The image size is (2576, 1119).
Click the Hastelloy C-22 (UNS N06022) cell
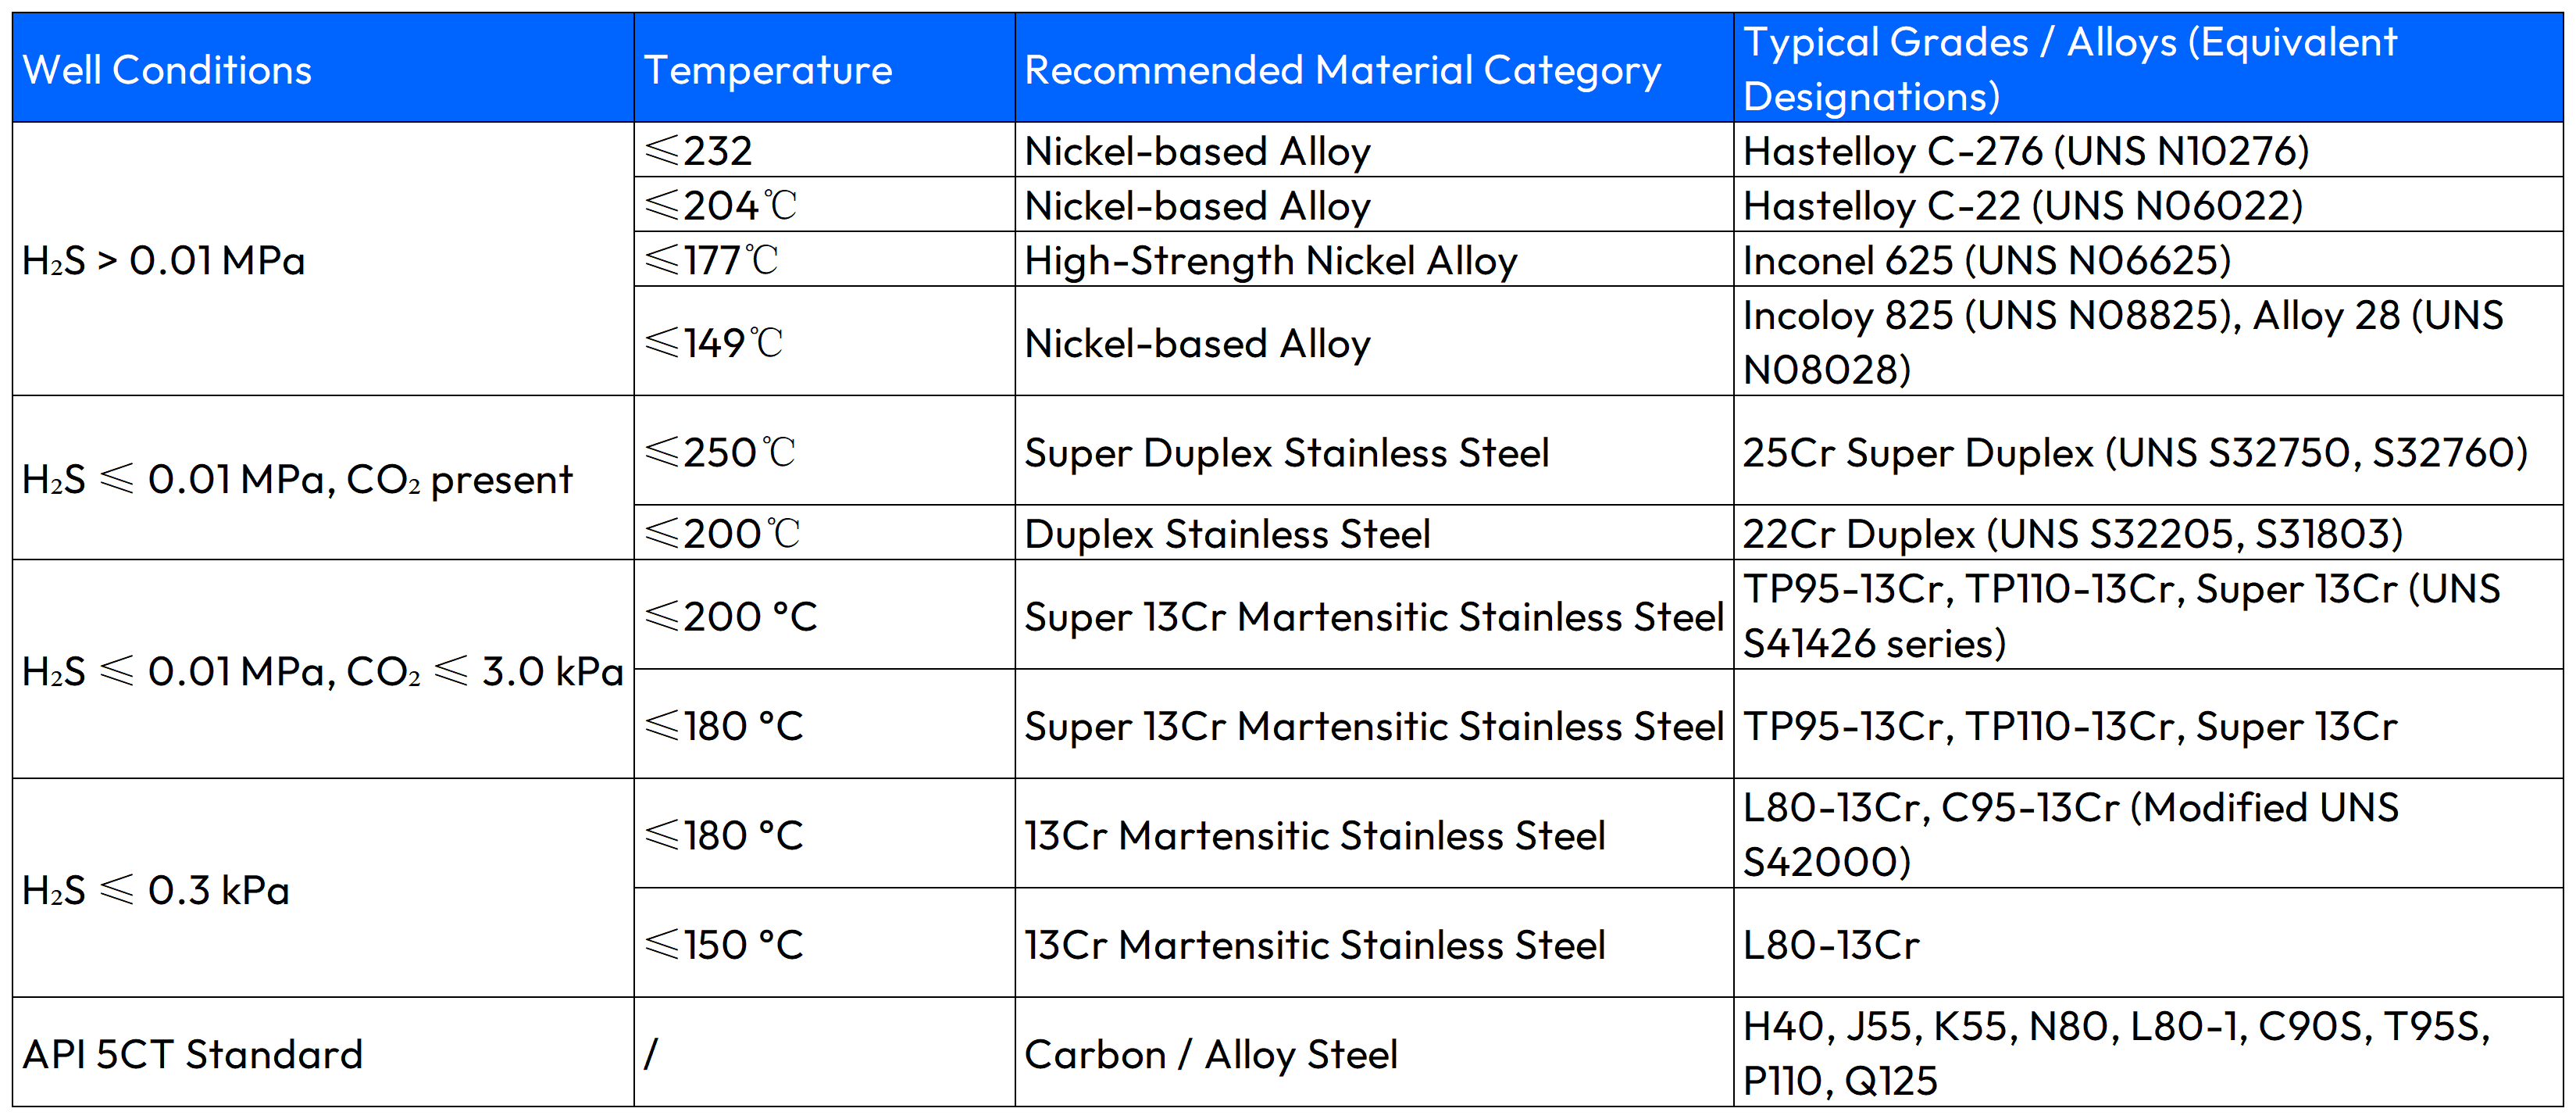coord(2022,206)
